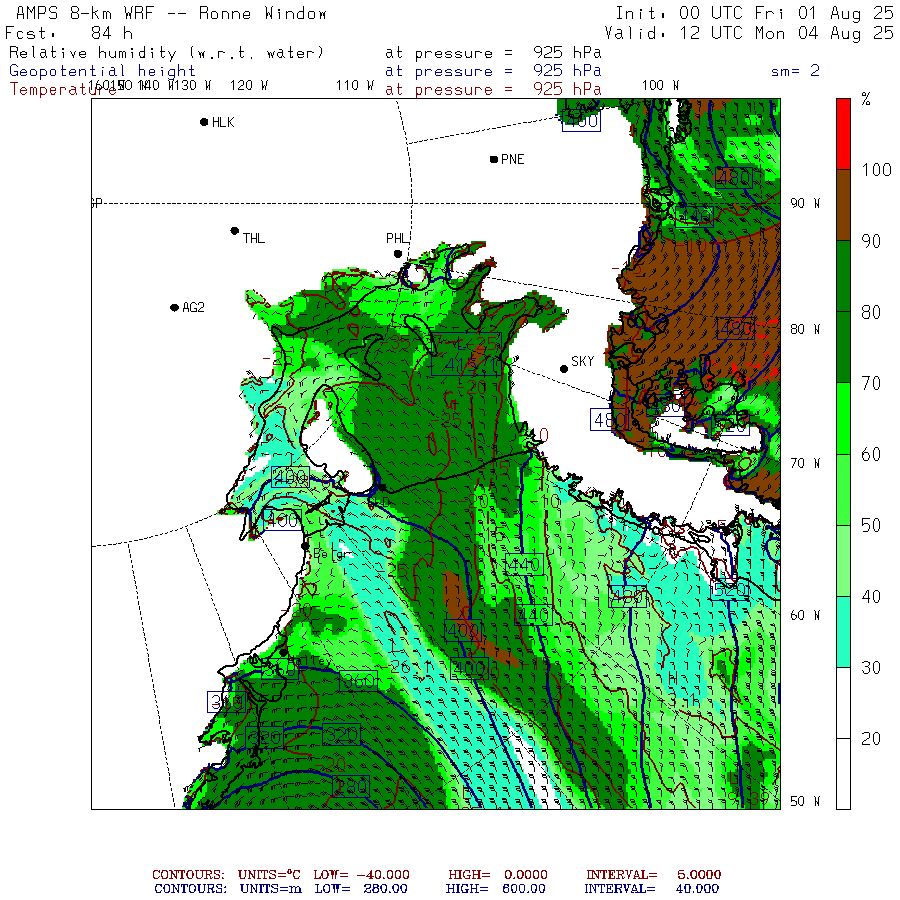Click the '50 W' longitude label on the right edge
The image size is (900, 900).
(805, 801)
